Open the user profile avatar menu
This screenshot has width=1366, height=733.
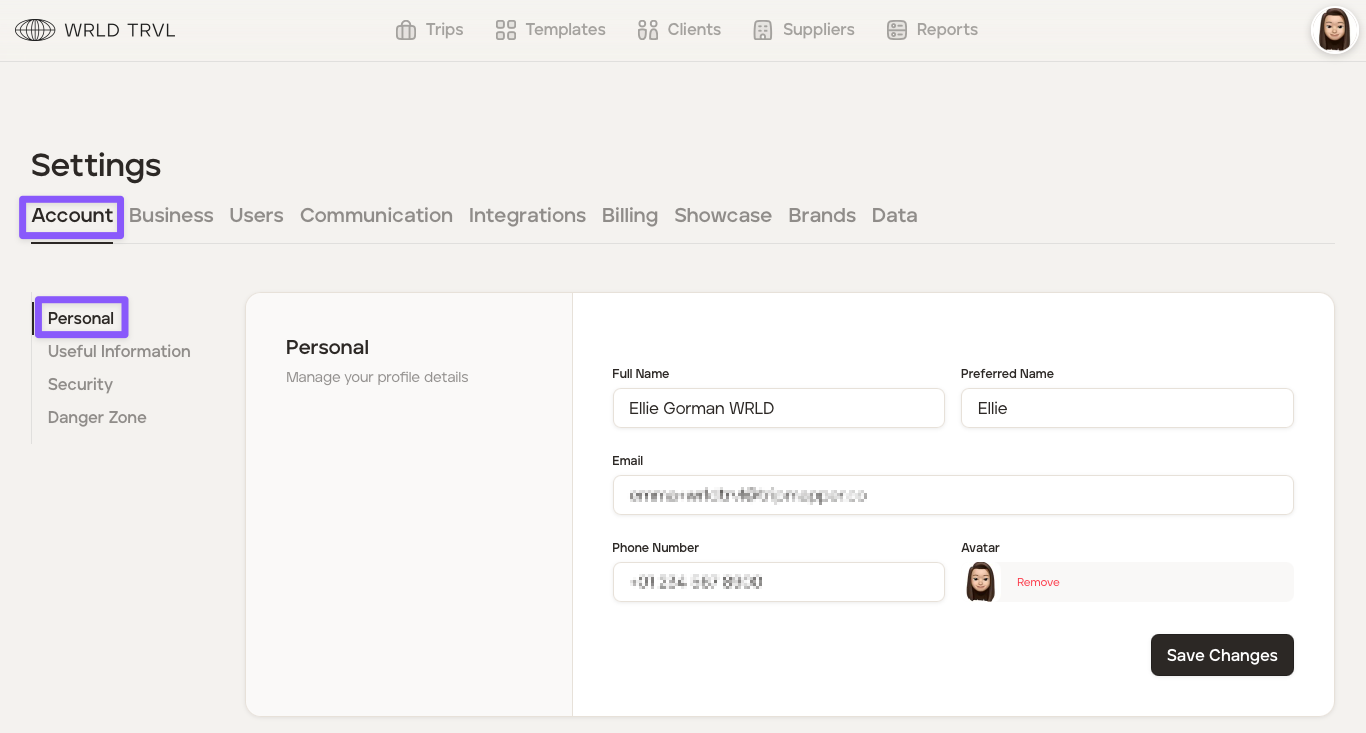pyautogui.click(x=1334, y=30)
